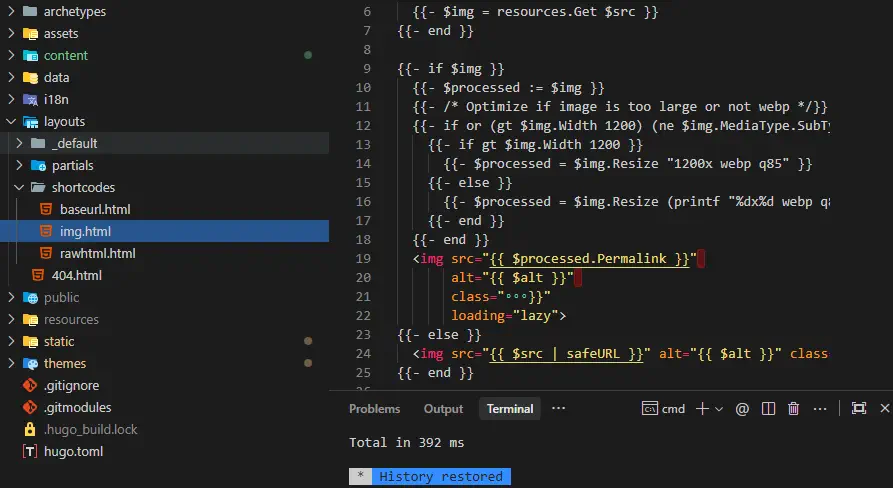Image resolution: width=893 pixels, height=488 pixels.
Task: Click line number 19 in gutter
Action: click(363, 259)
